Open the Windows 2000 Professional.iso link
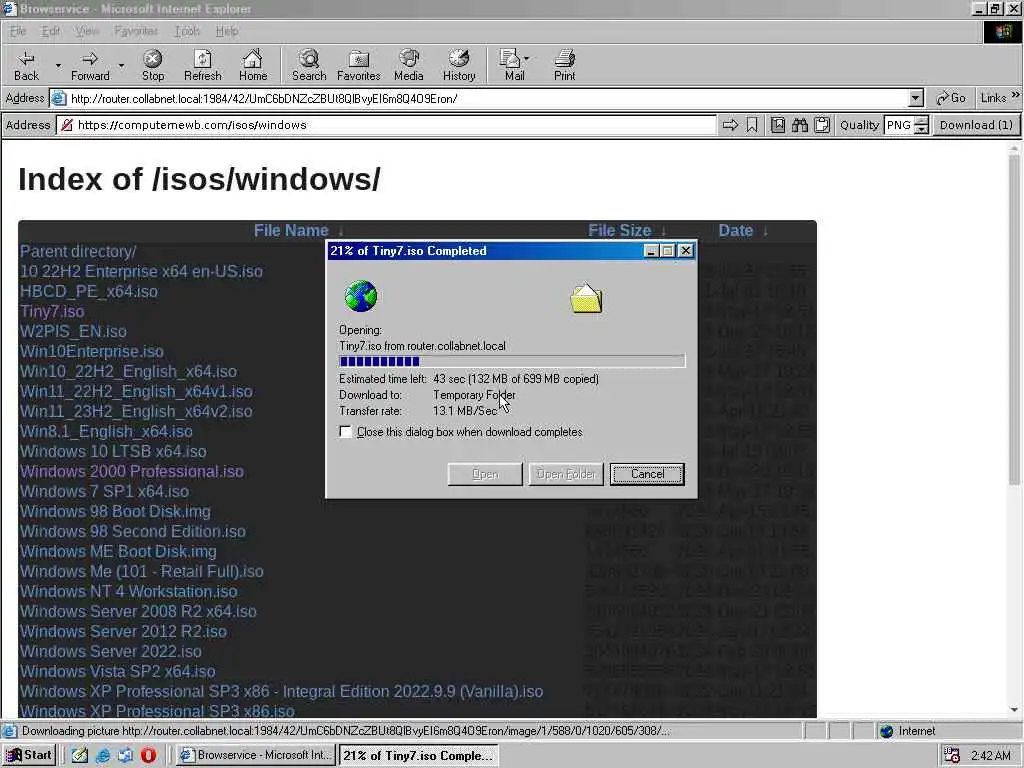 (131, 472)
